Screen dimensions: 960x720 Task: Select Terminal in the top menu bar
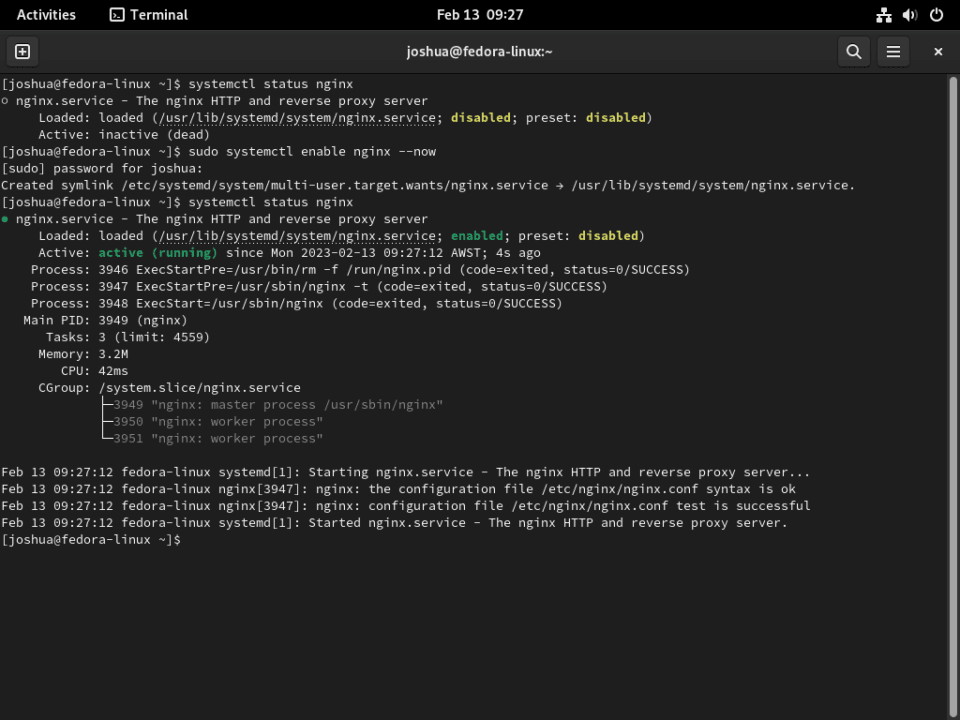click(x=148, y=14)
